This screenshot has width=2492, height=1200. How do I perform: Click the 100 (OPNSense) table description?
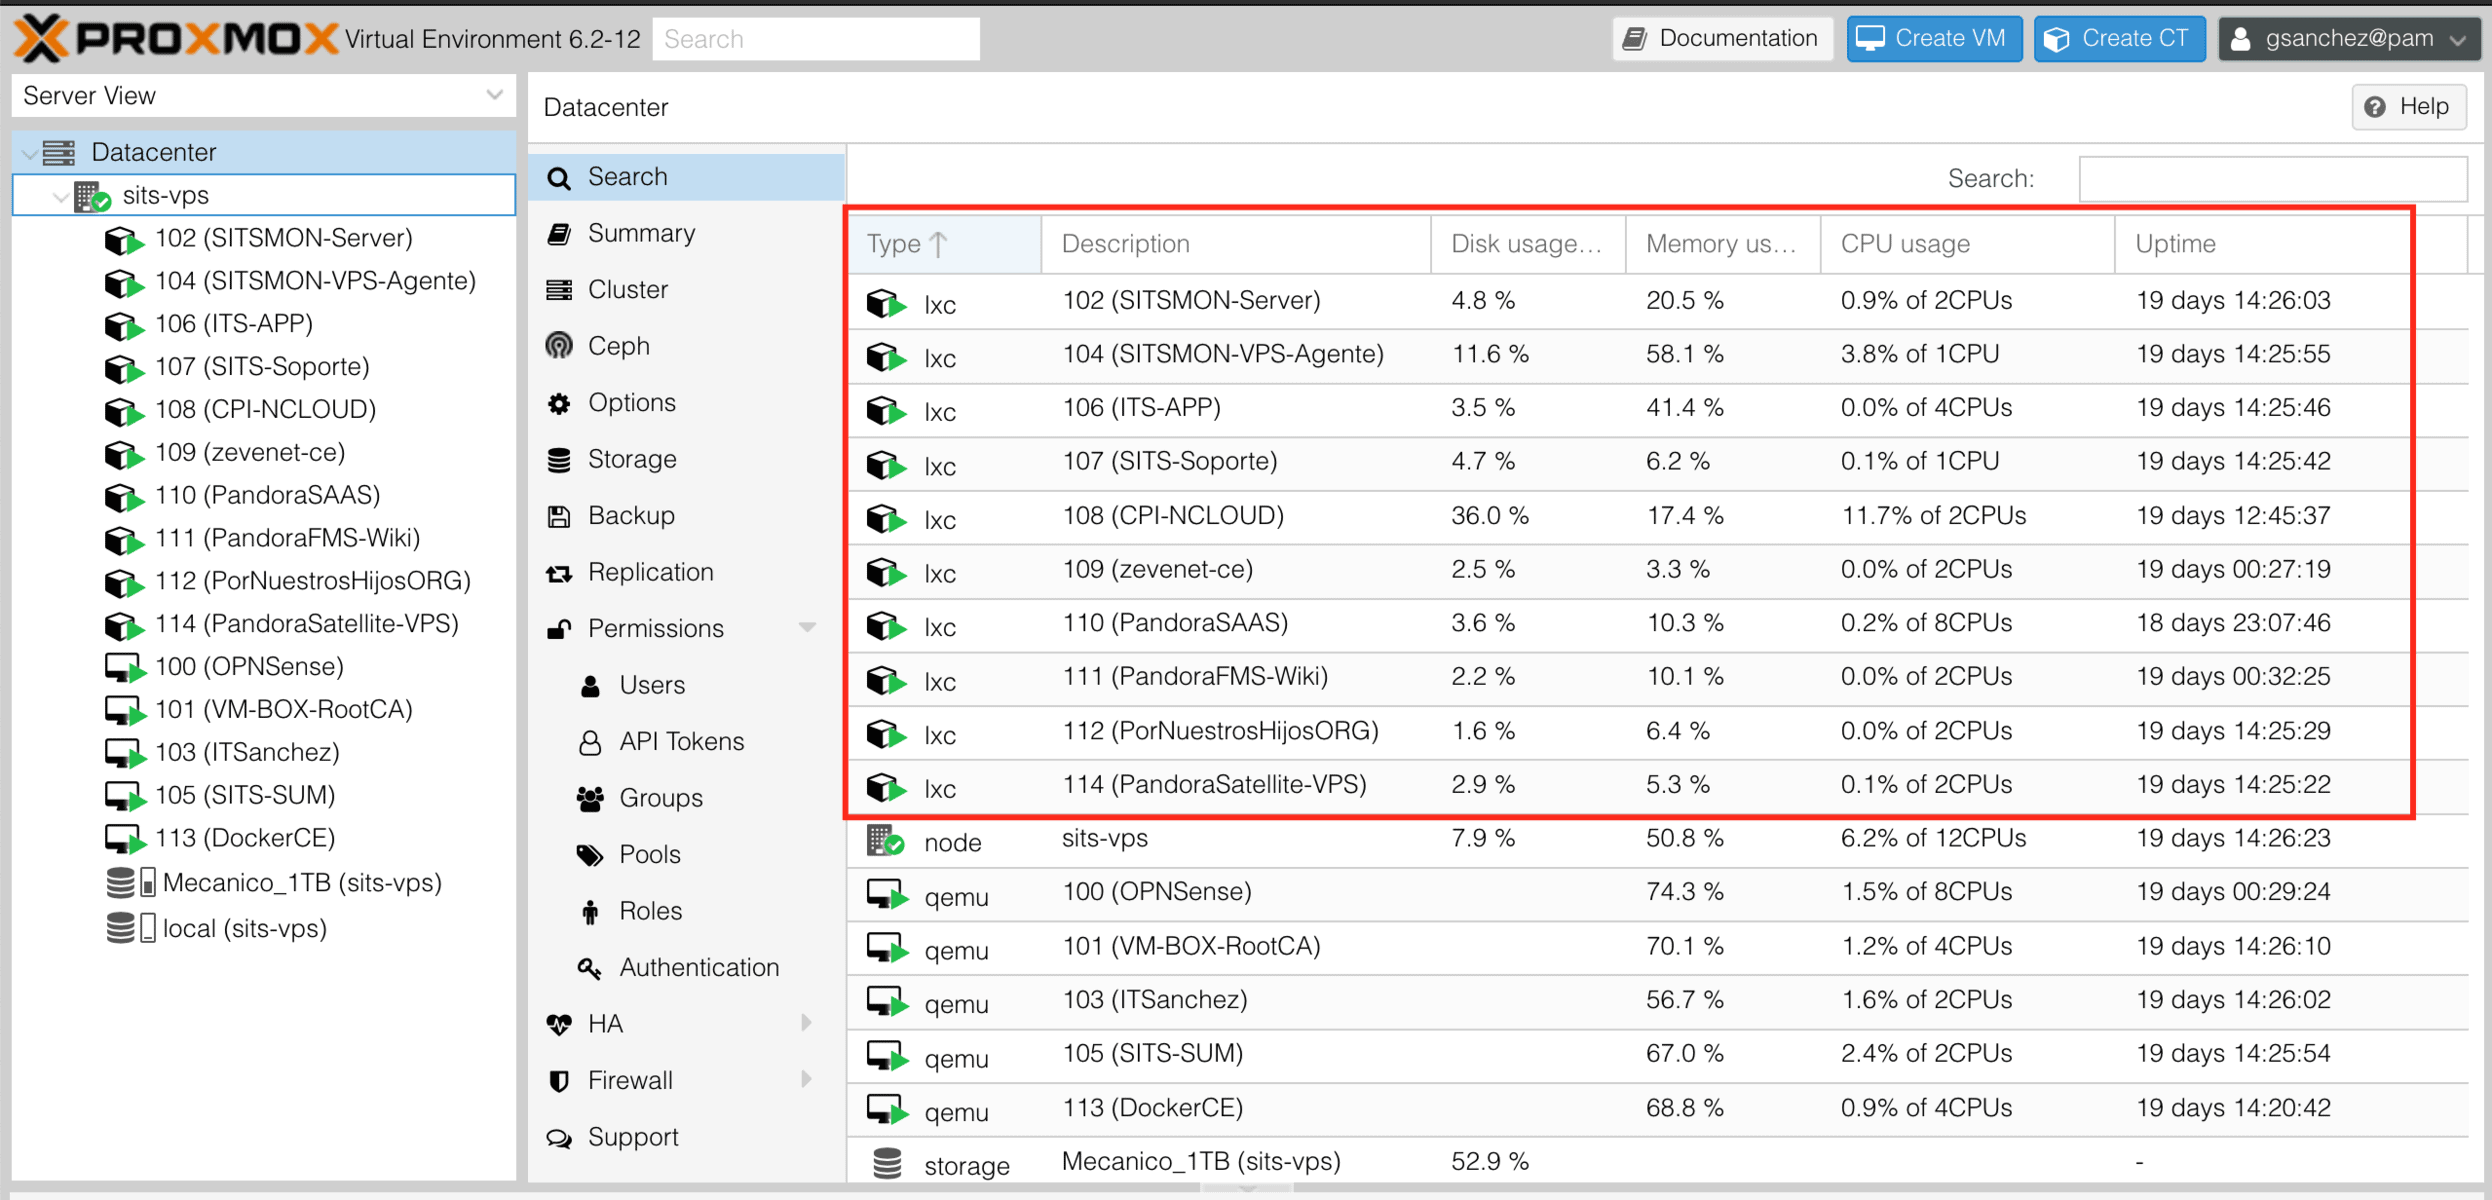(1157, 892)
